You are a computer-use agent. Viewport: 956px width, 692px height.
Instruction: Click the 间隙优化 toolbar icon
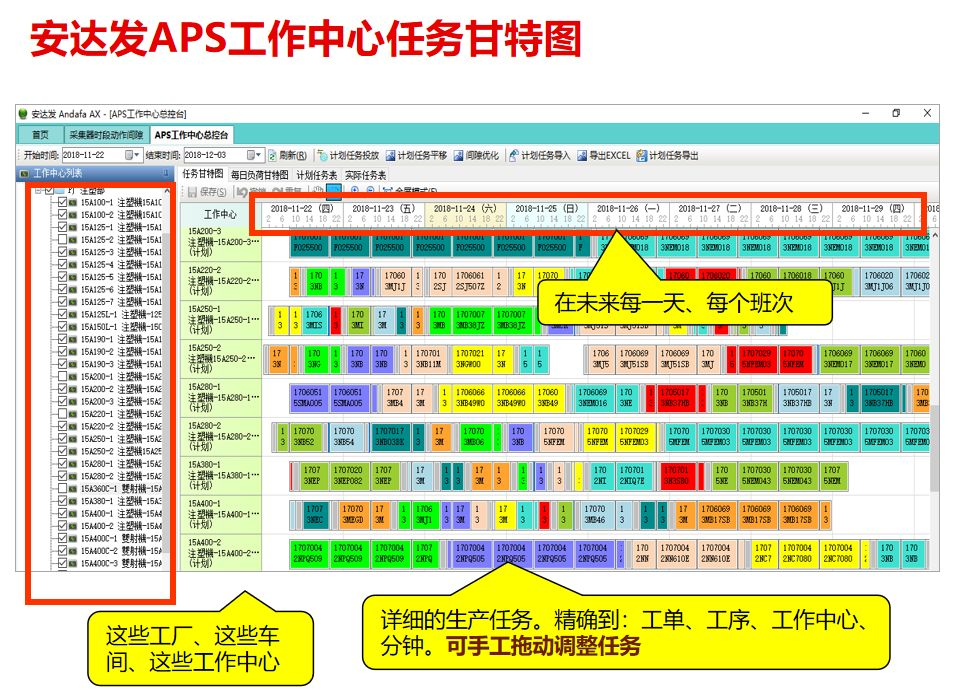pos(458,155)
